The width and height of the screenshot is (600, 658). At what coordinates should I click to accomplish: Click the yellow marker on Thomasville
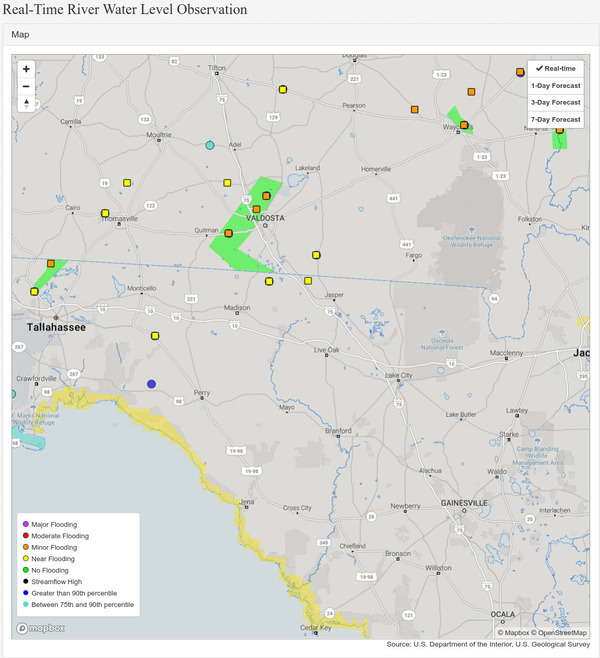[105, 213]
